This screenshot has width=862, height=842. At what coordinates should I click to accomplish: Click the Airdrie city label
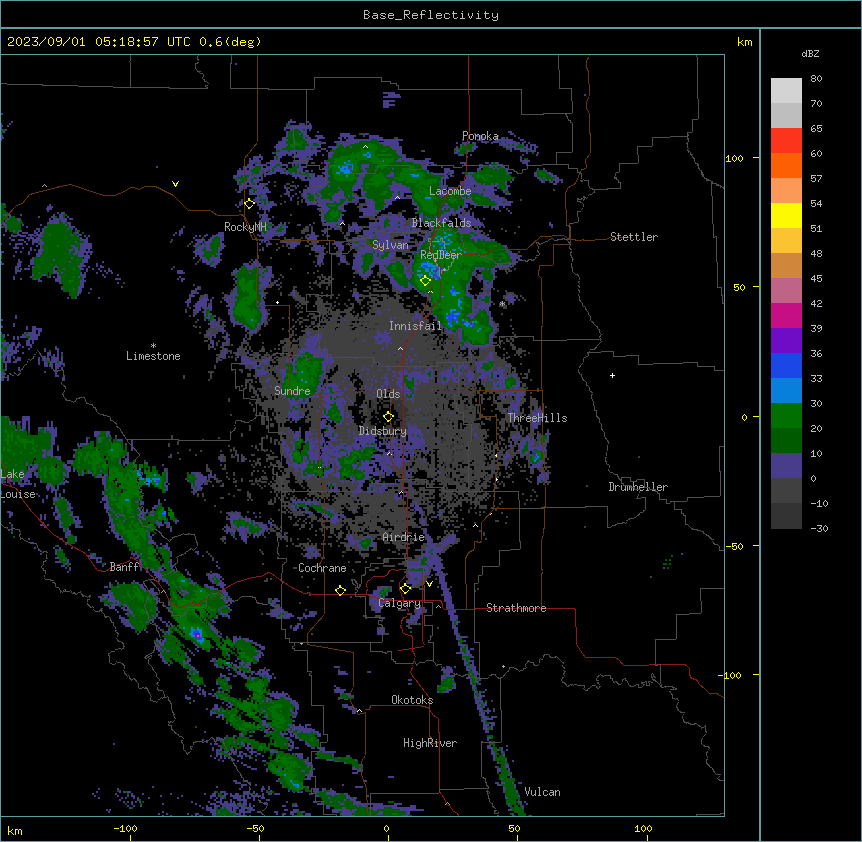pos(404,537)
